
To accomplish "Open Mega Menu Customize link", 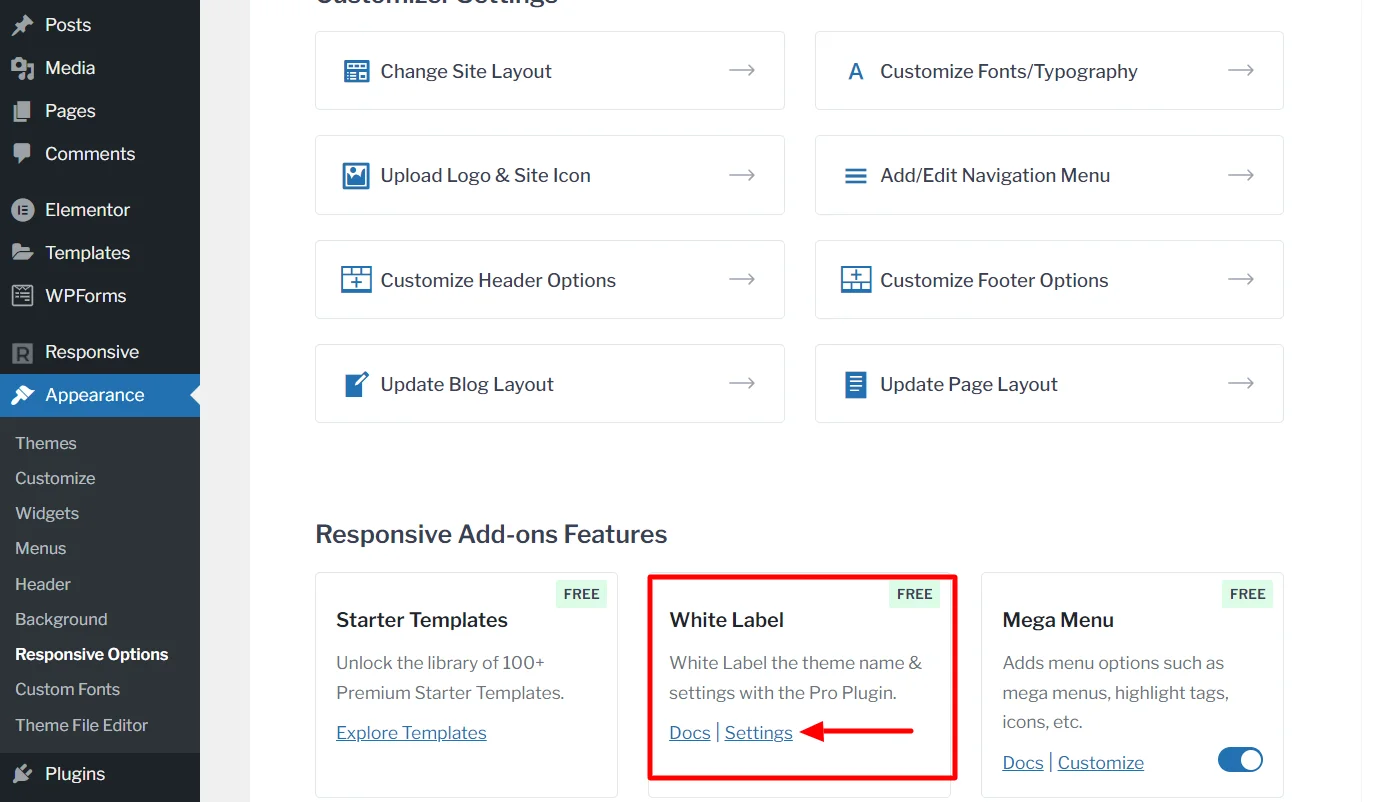I will pos(1101,763).
